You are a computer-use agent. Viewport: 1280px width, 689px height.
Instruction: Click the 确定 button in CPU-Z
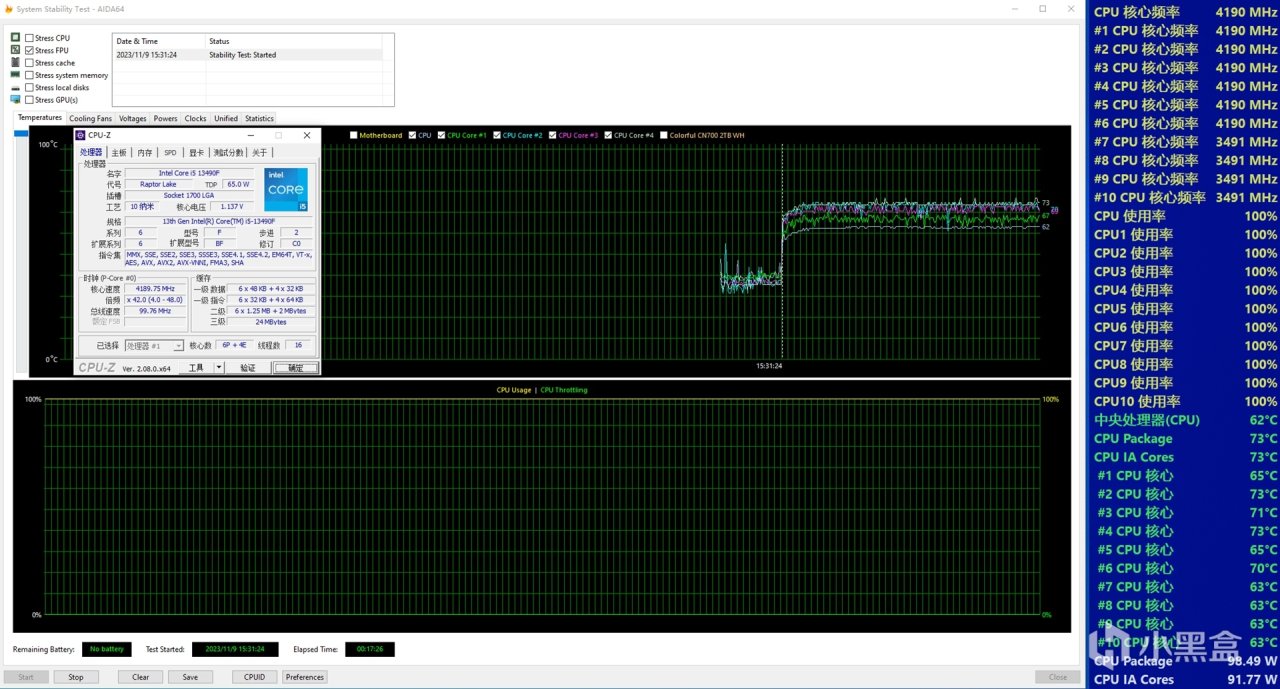296,367
